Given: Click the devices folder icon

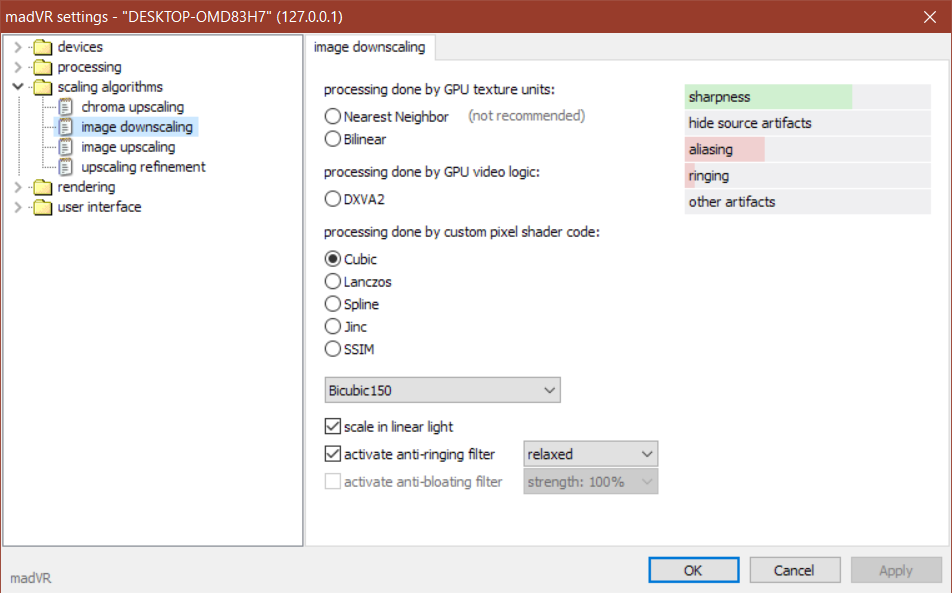Looking at the screenshot, I should (42, 47).
